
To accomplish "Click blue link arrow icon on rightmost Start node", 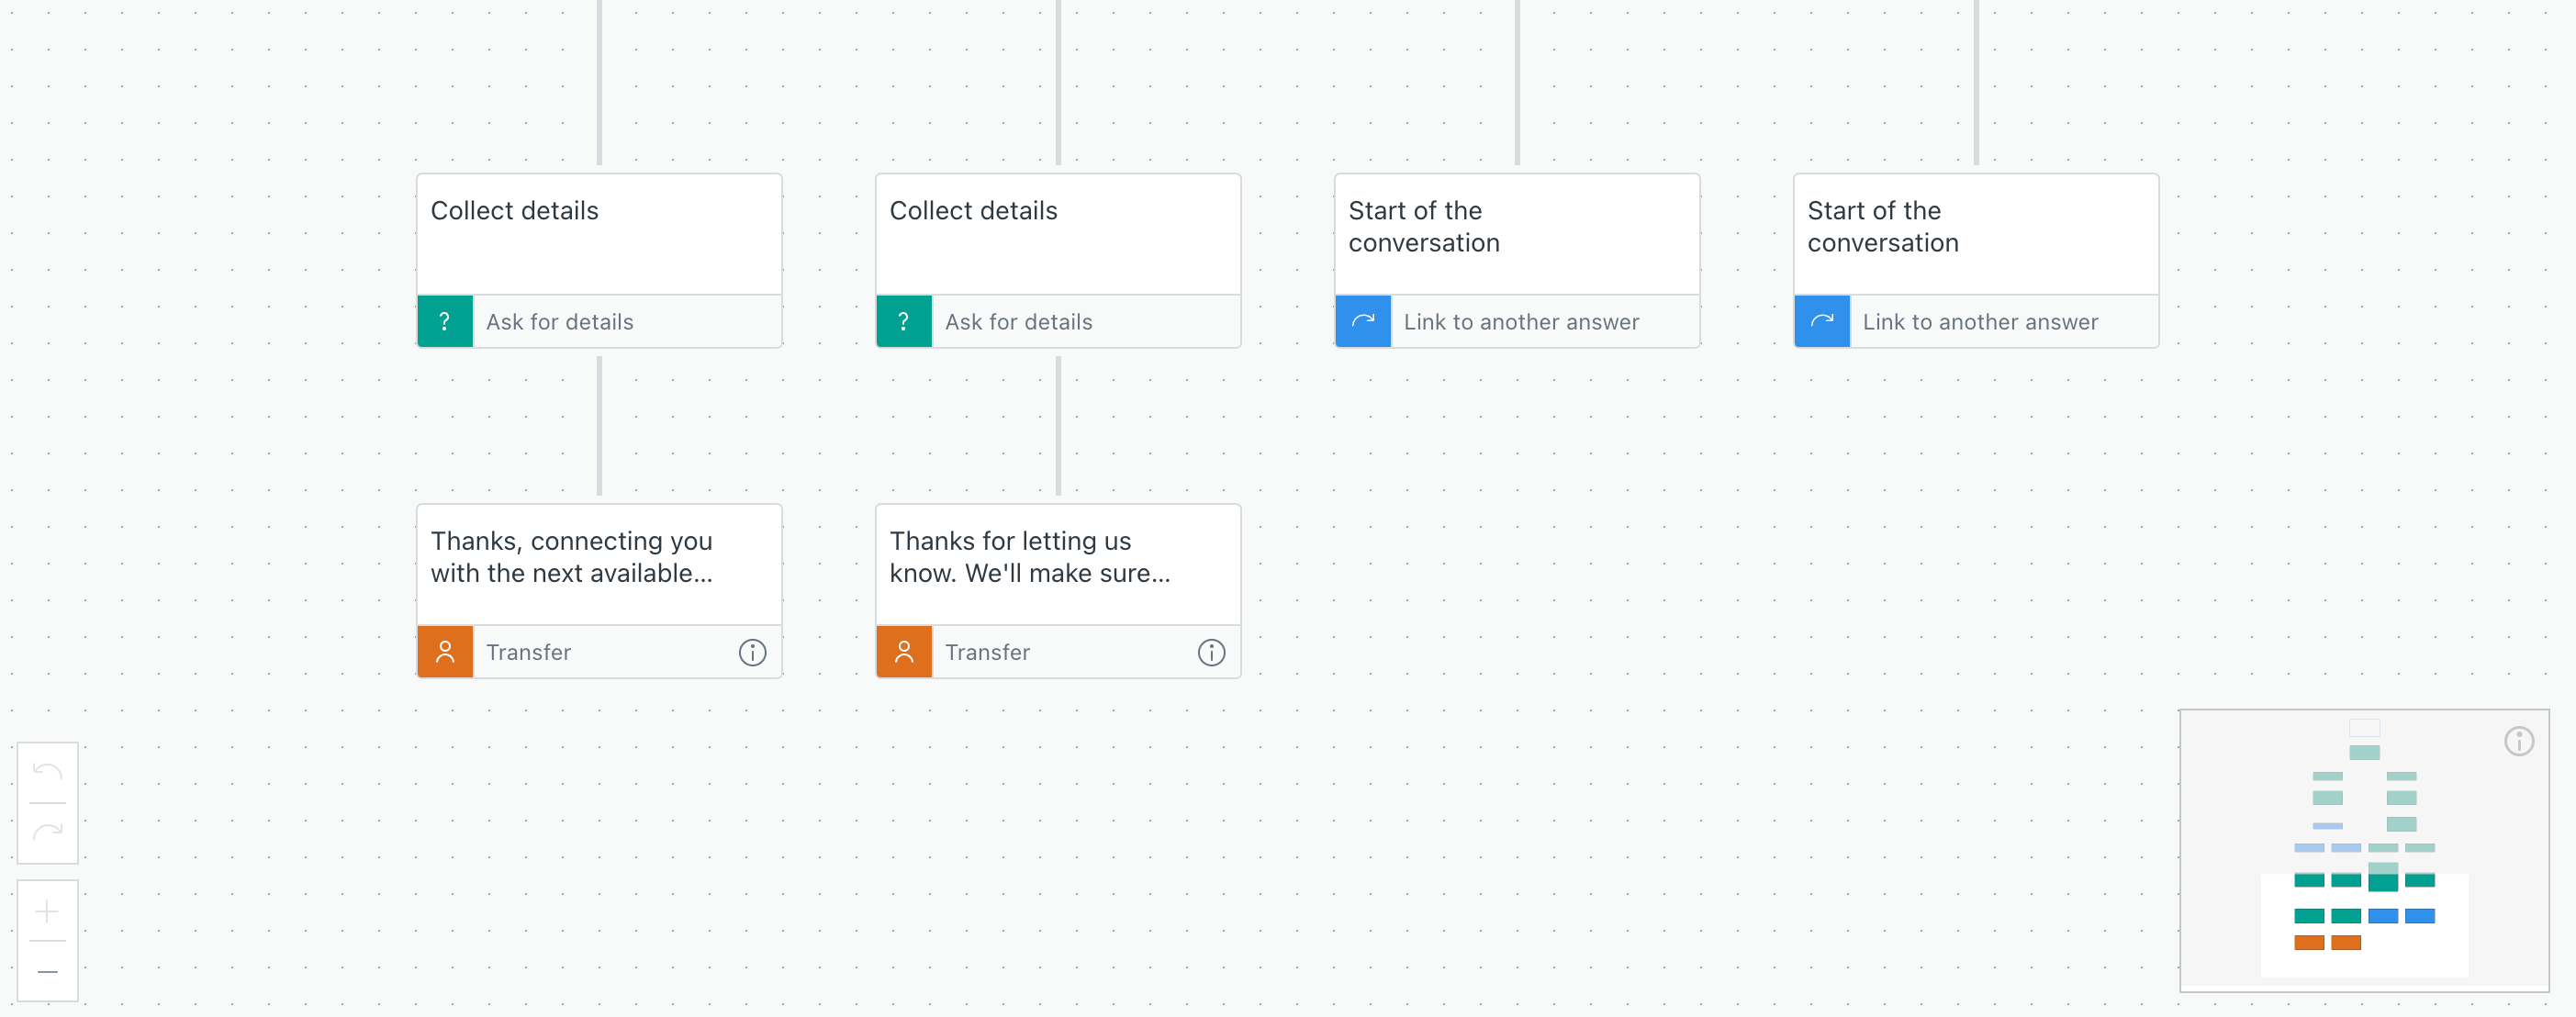I will click(1822, 321).
